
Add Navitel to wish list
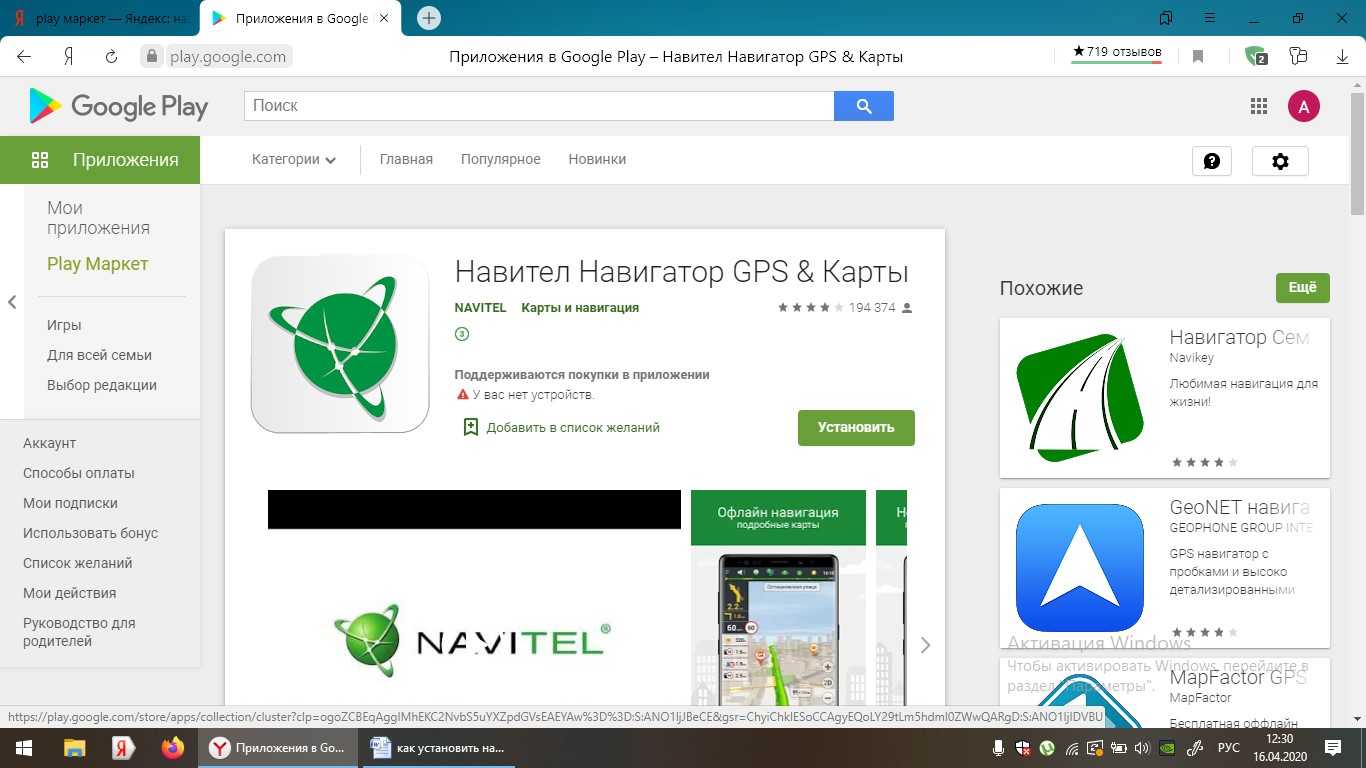(x=562, y=427)
